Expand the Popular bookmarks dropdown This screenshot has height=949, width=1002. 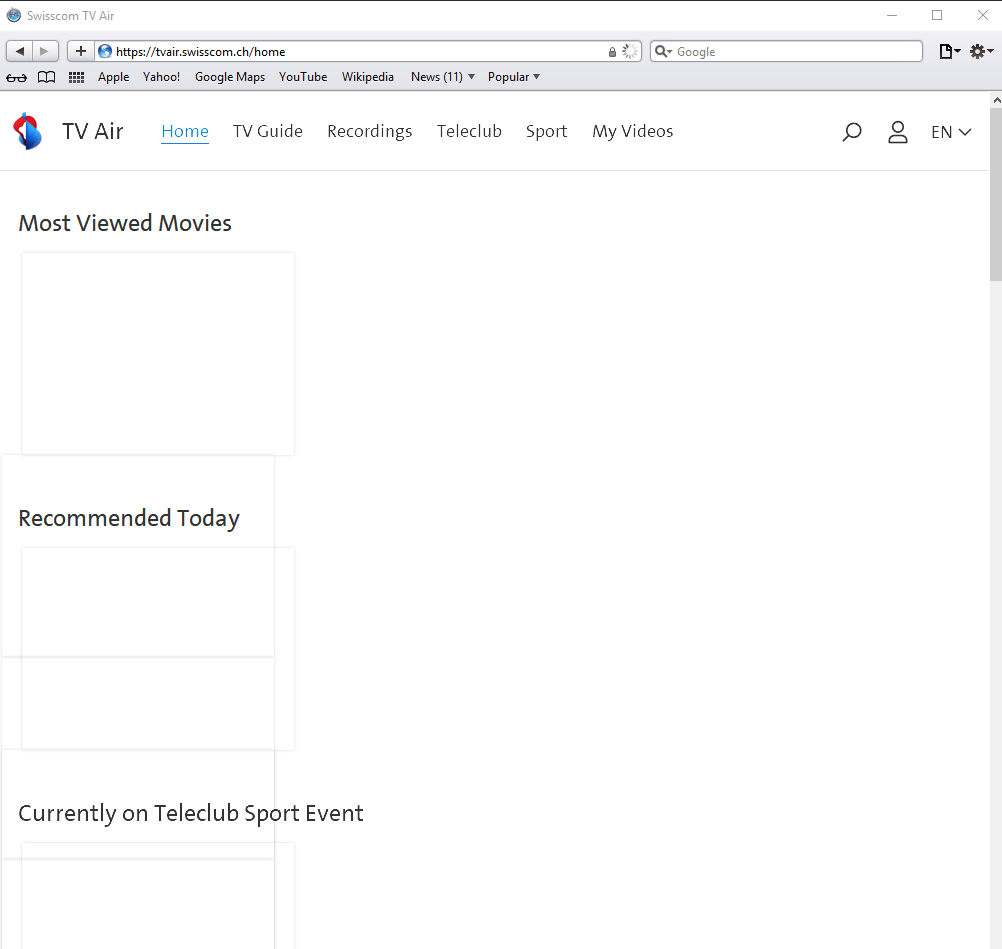513,77
